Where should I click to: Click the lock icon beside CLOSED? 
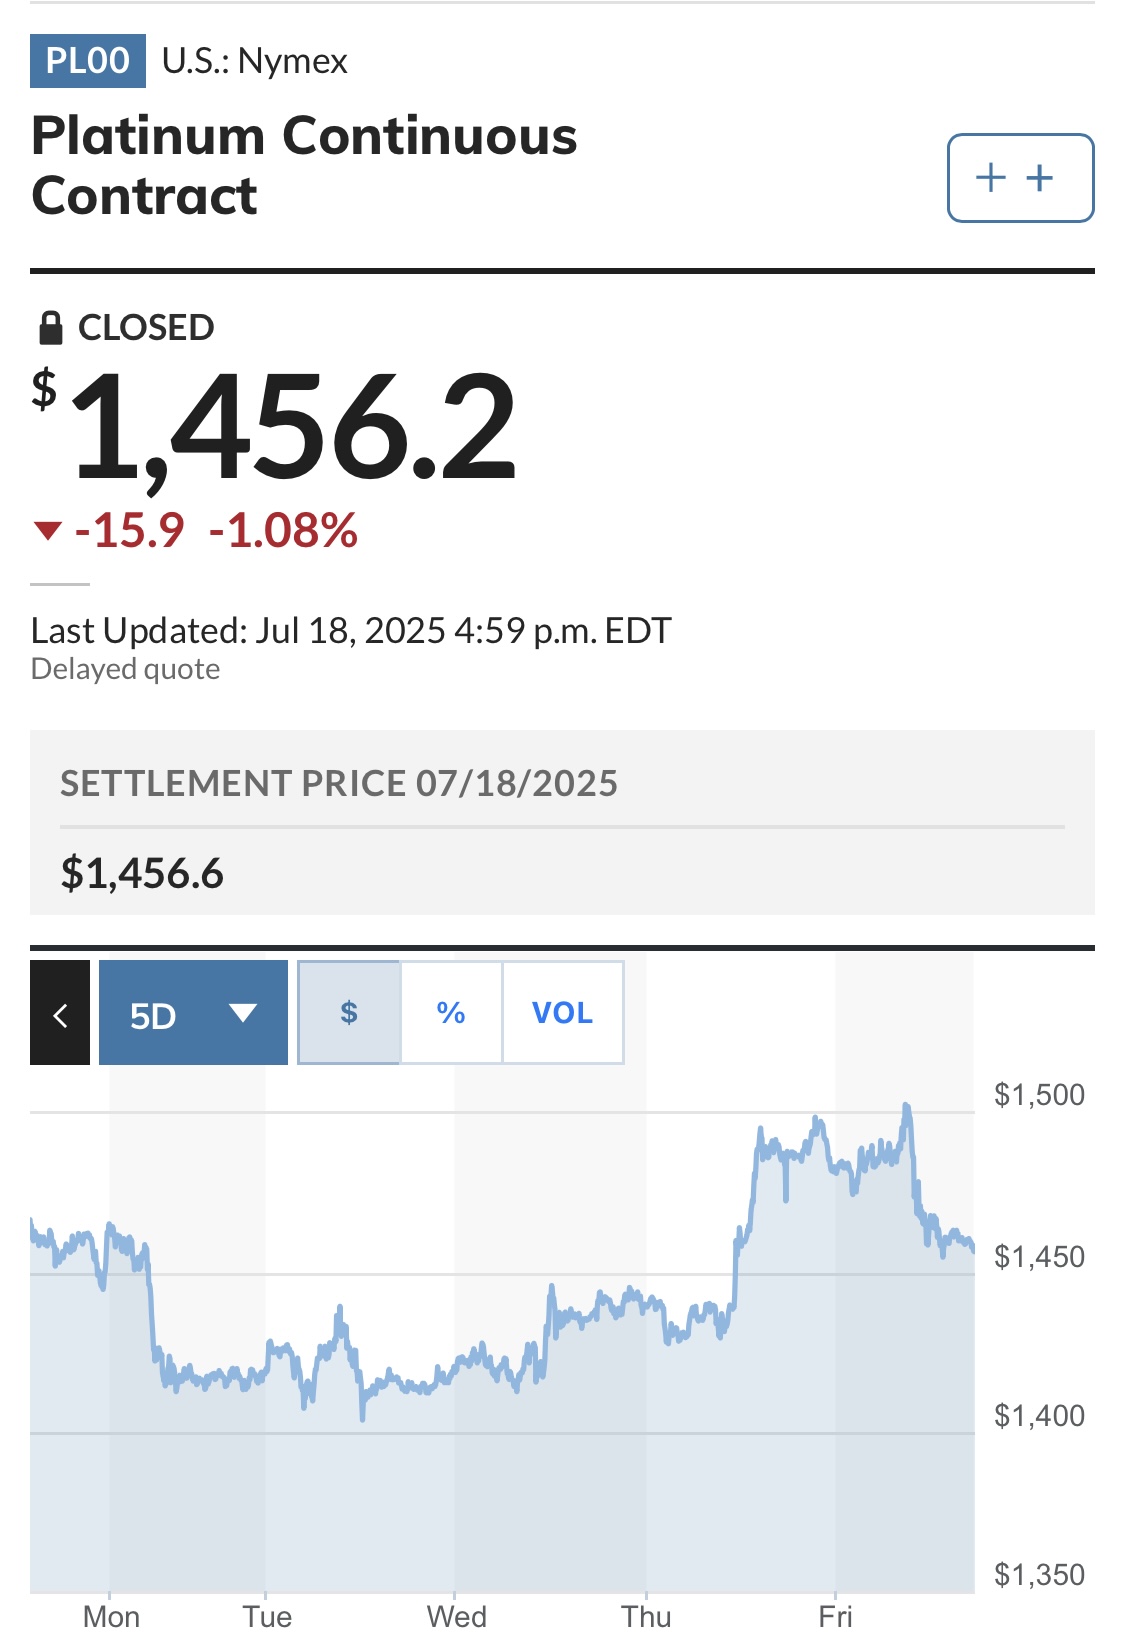pyautogui.click(x=50, y=327)
